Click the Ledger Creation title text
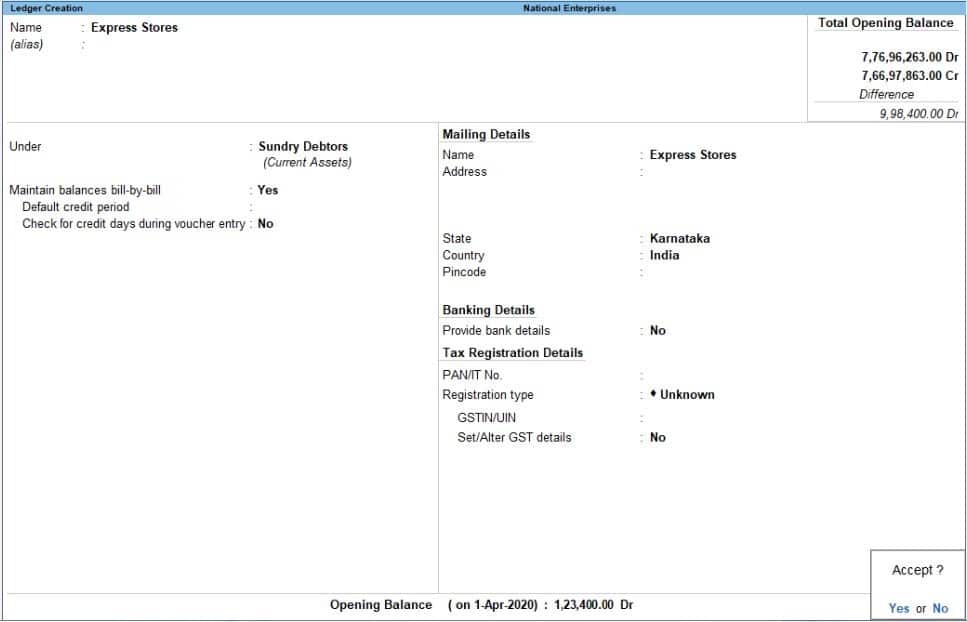 coord(46,8)
